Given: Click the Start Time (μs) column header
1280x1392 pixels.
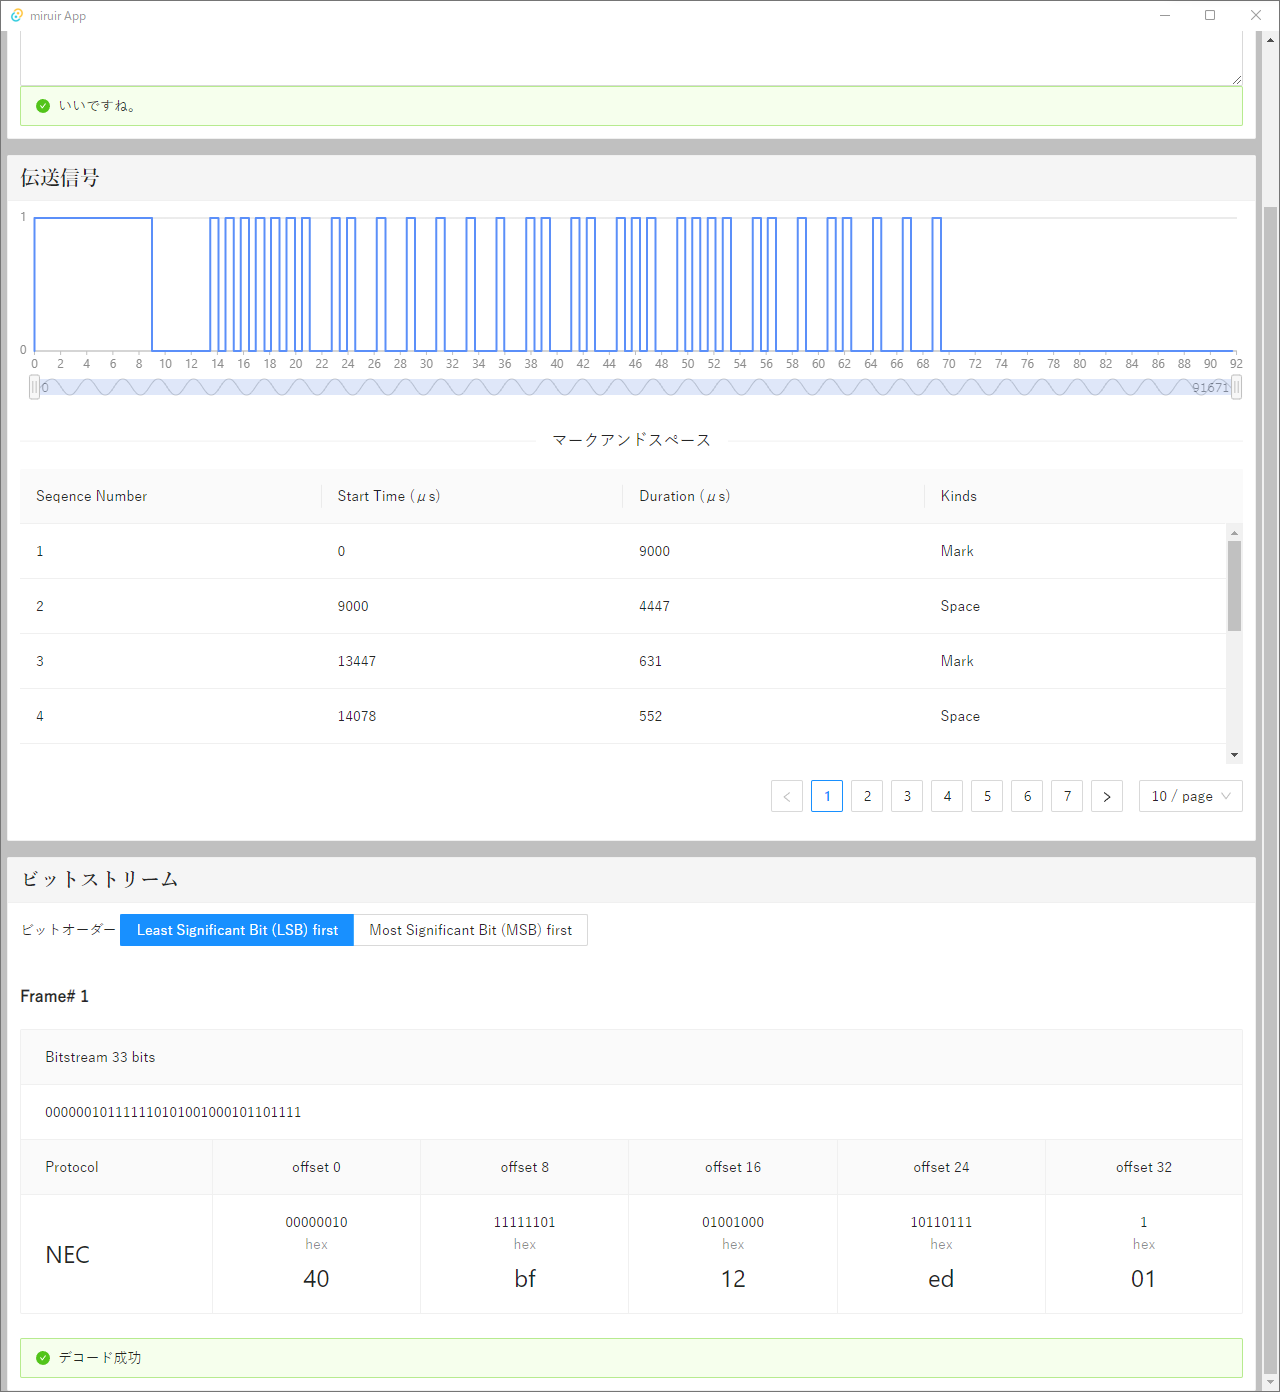Looking at the screenshot, I should (388, 496).
